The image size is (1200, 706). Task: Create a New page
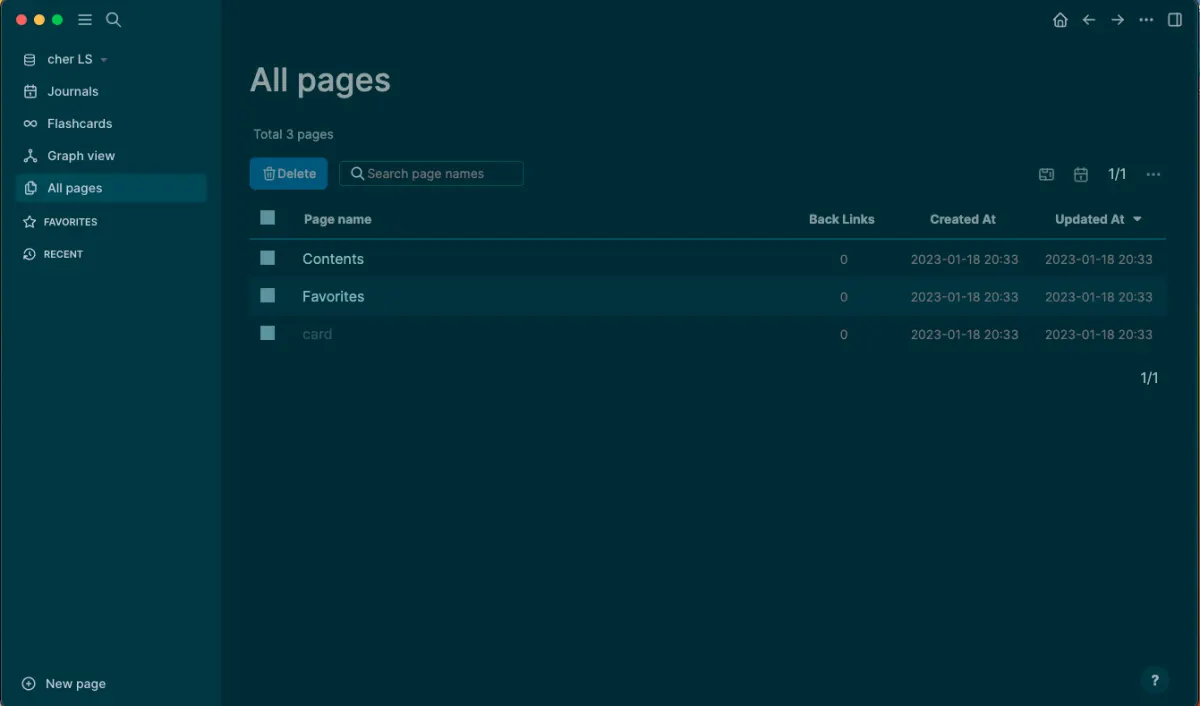click(75, 684)
